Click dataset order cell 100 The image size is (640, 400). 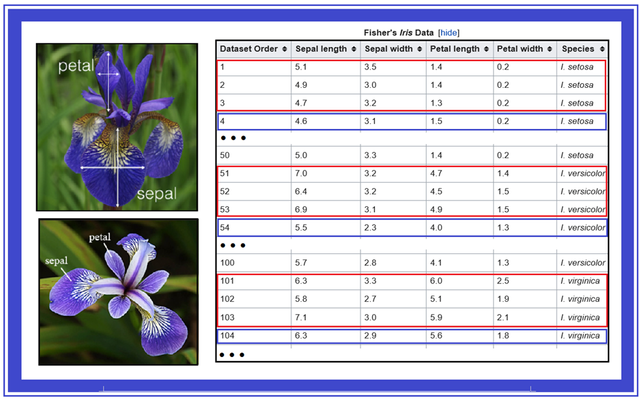click(x=227, y=263)
